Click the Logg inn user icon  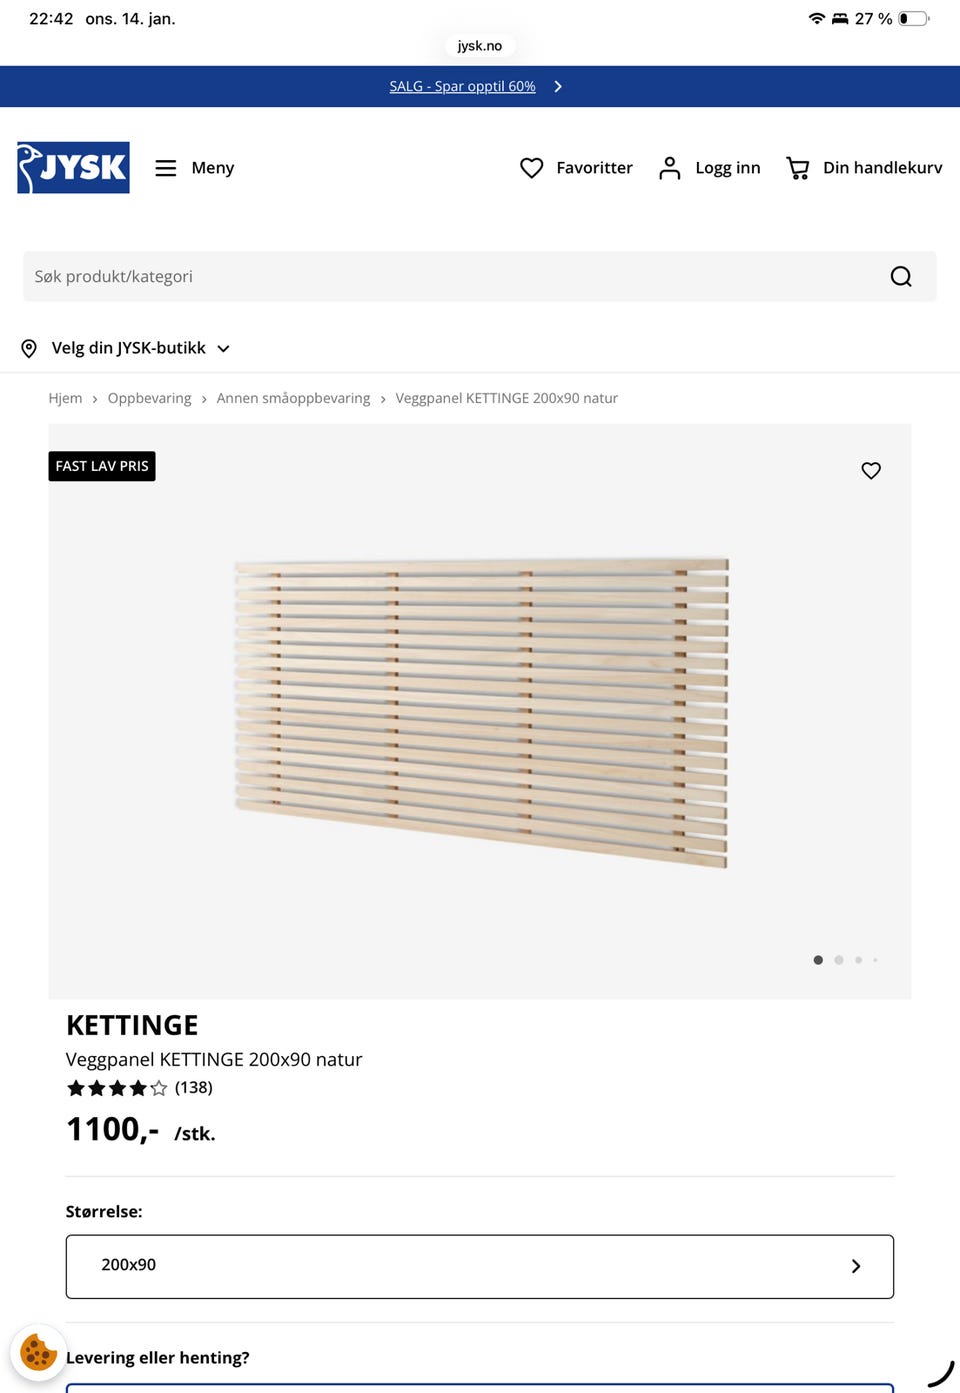670,168
